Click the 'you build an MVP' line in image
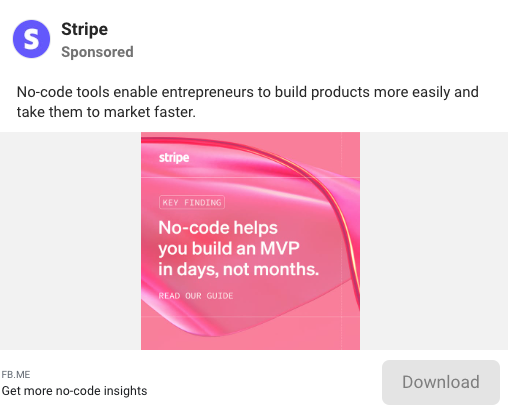Viewport: 508px width, 411px height. (229, 249)
